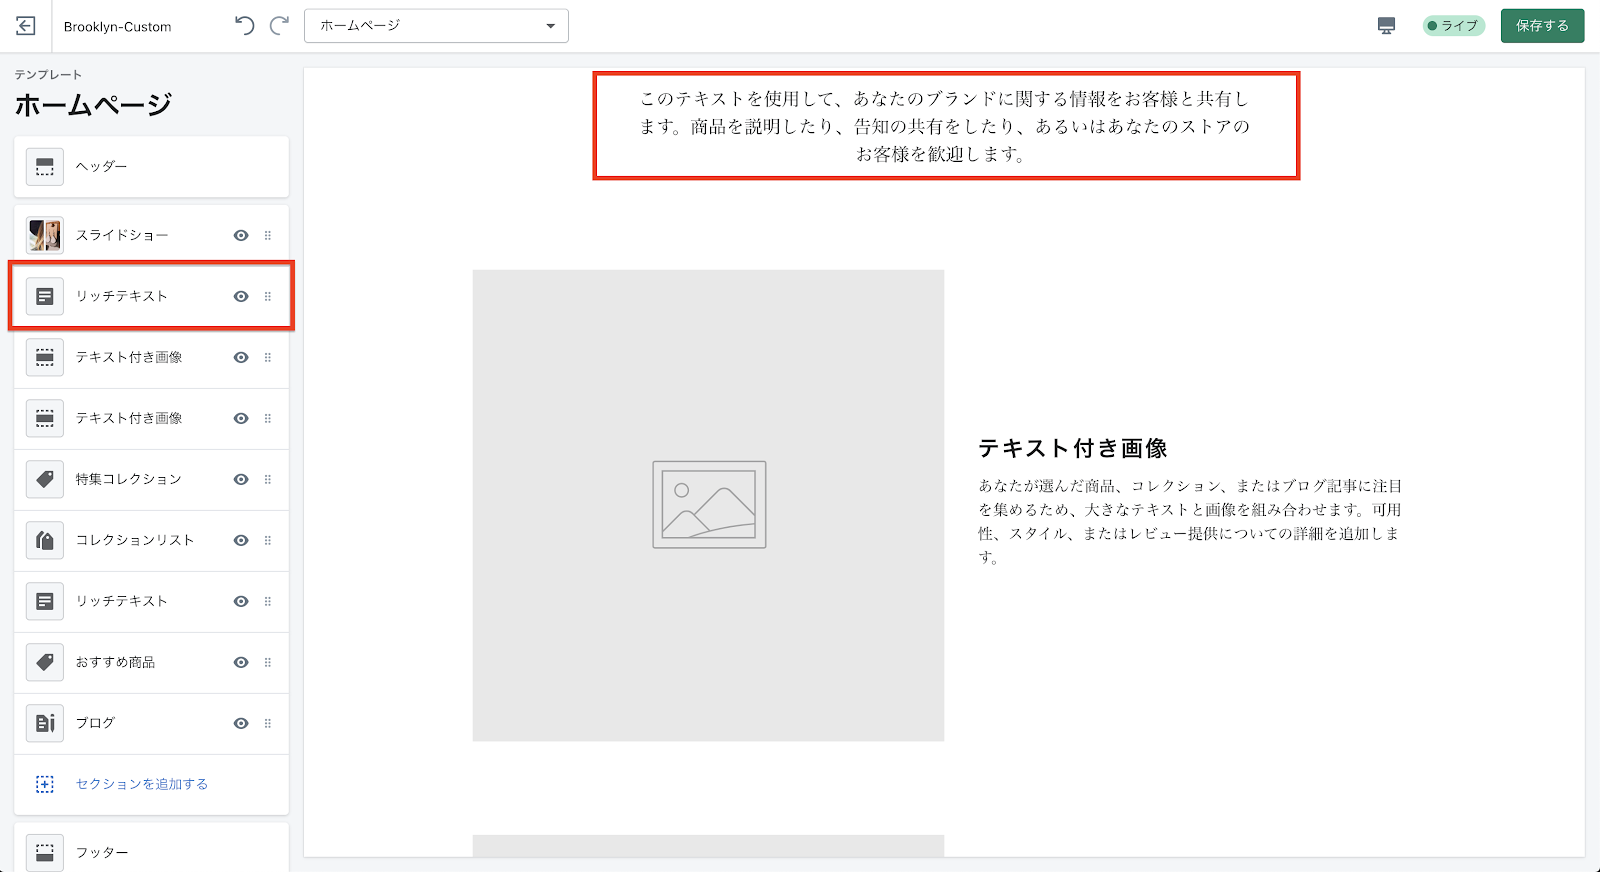Click the ヘッダー section icon
Viewport: 1600px width, 872px height.
click(45, 167)
